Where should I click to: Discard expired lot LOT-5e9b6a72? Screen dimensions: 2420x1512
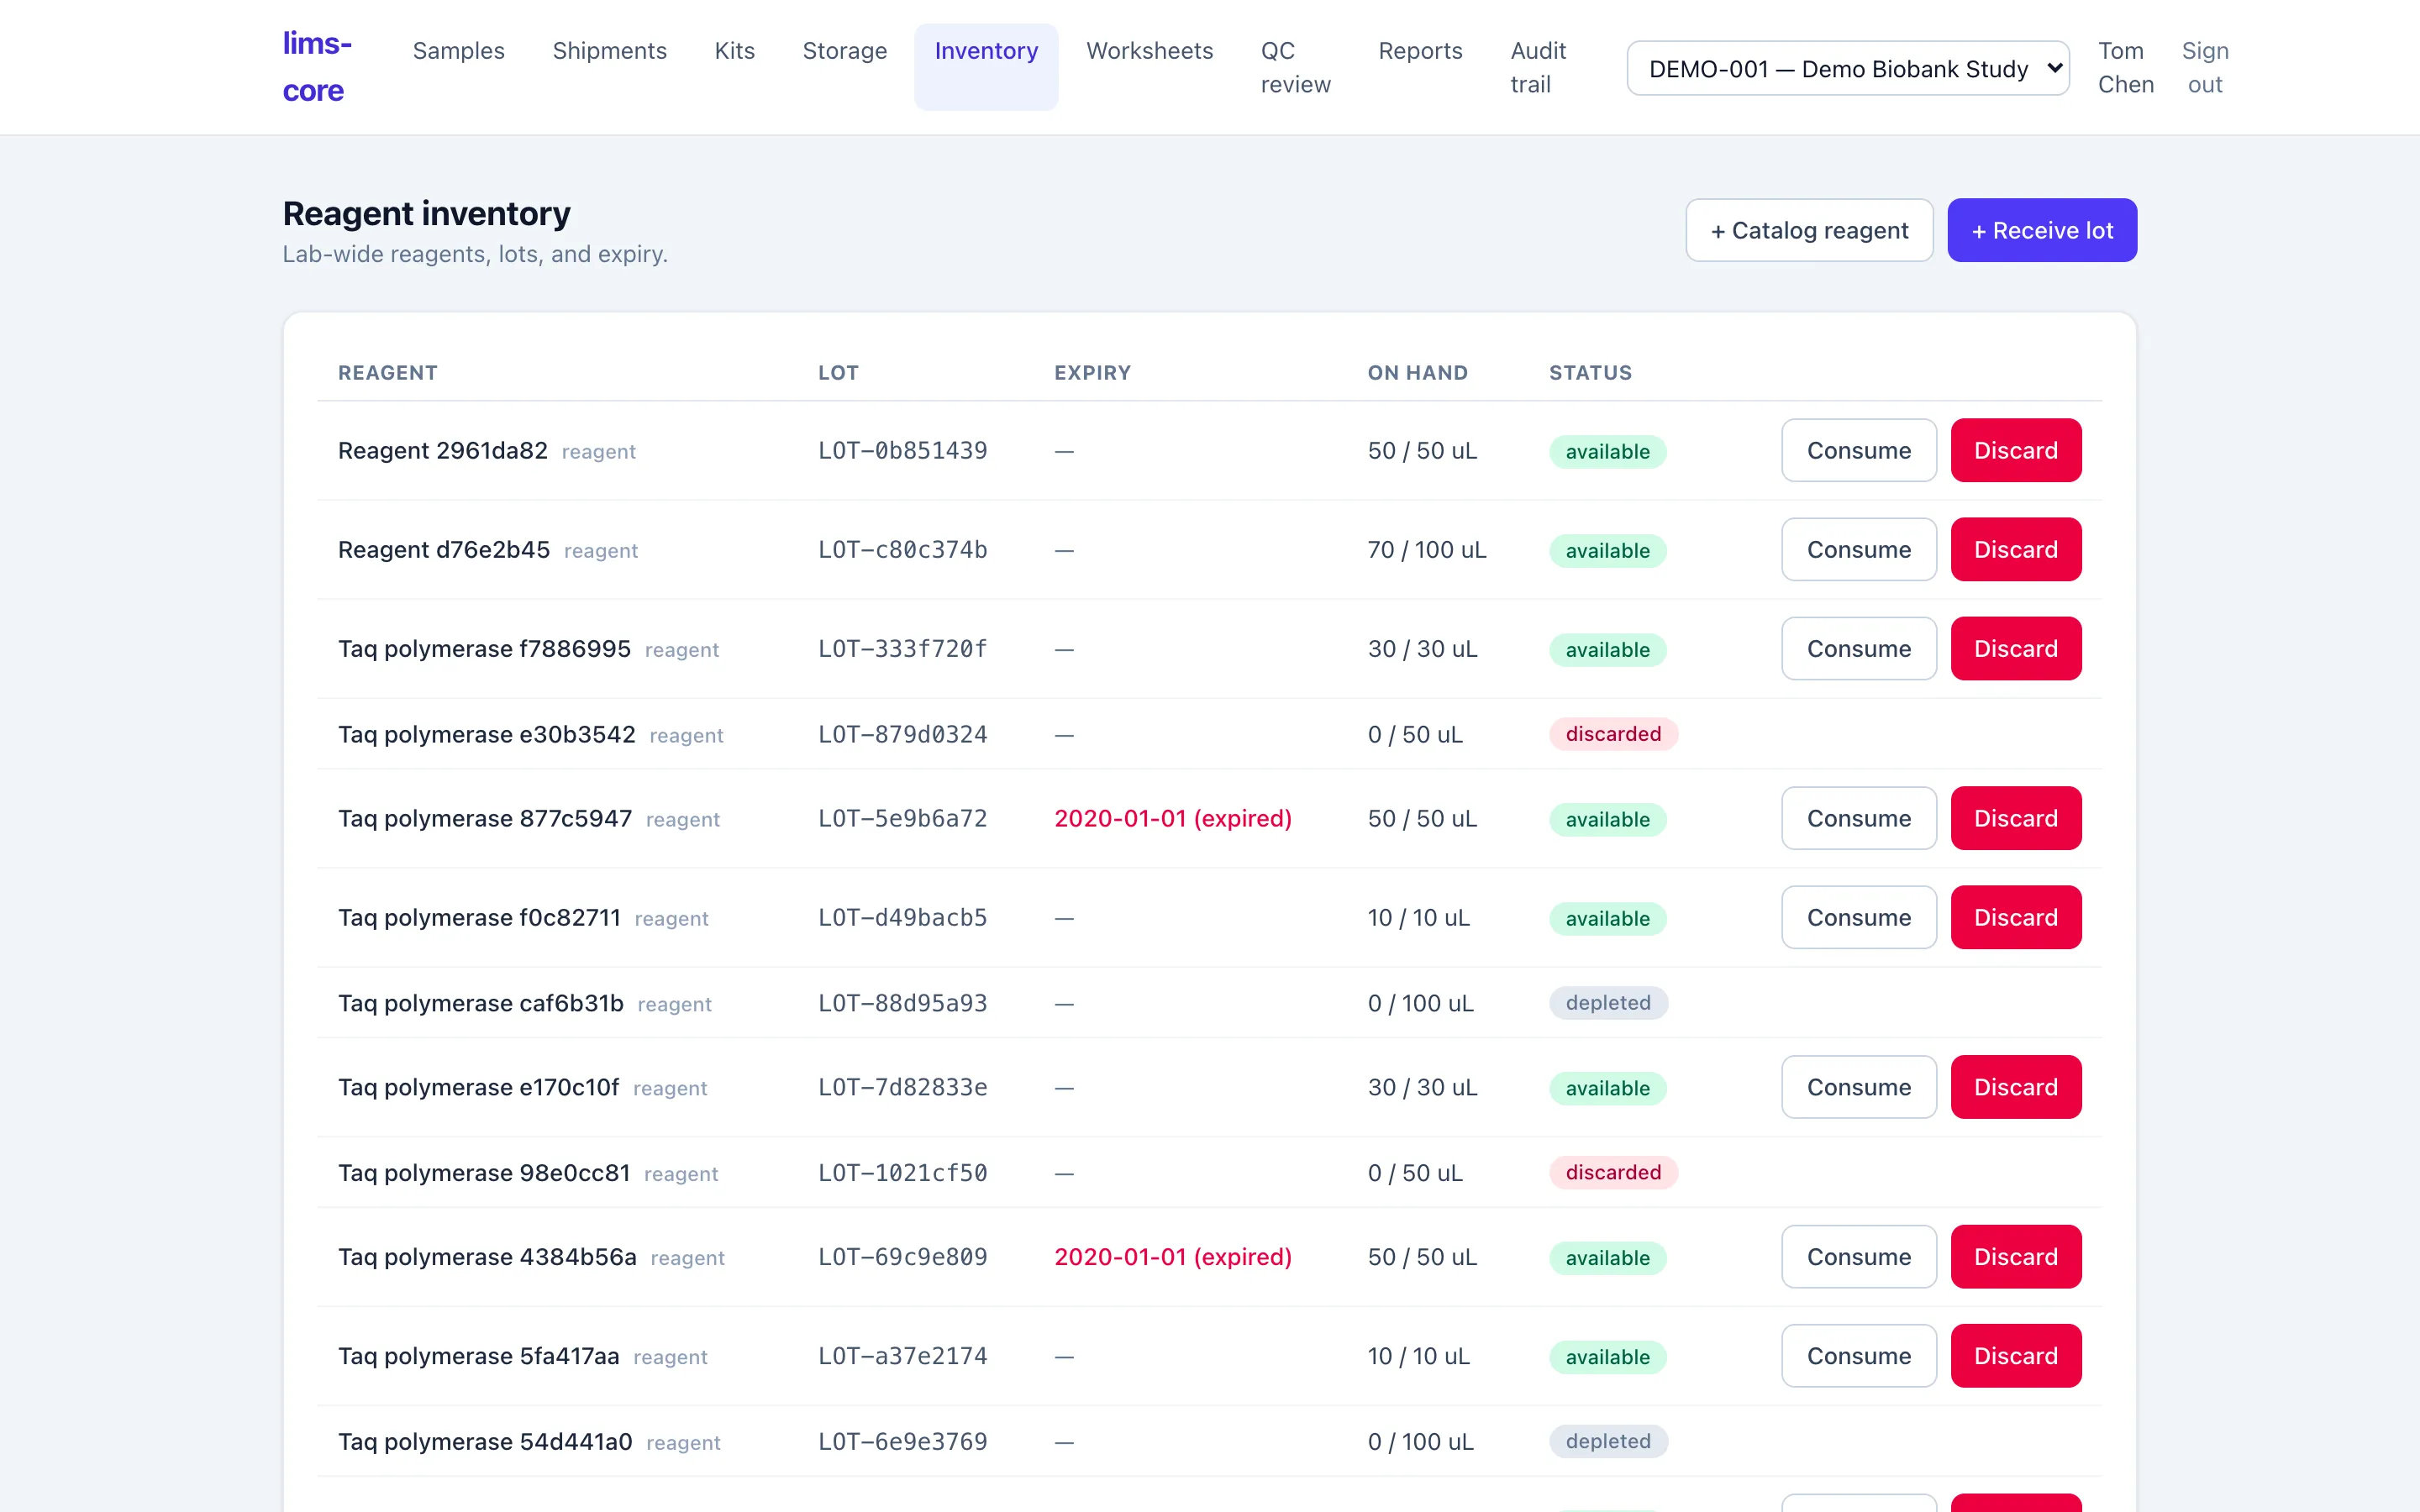[x=2015, y=818]
